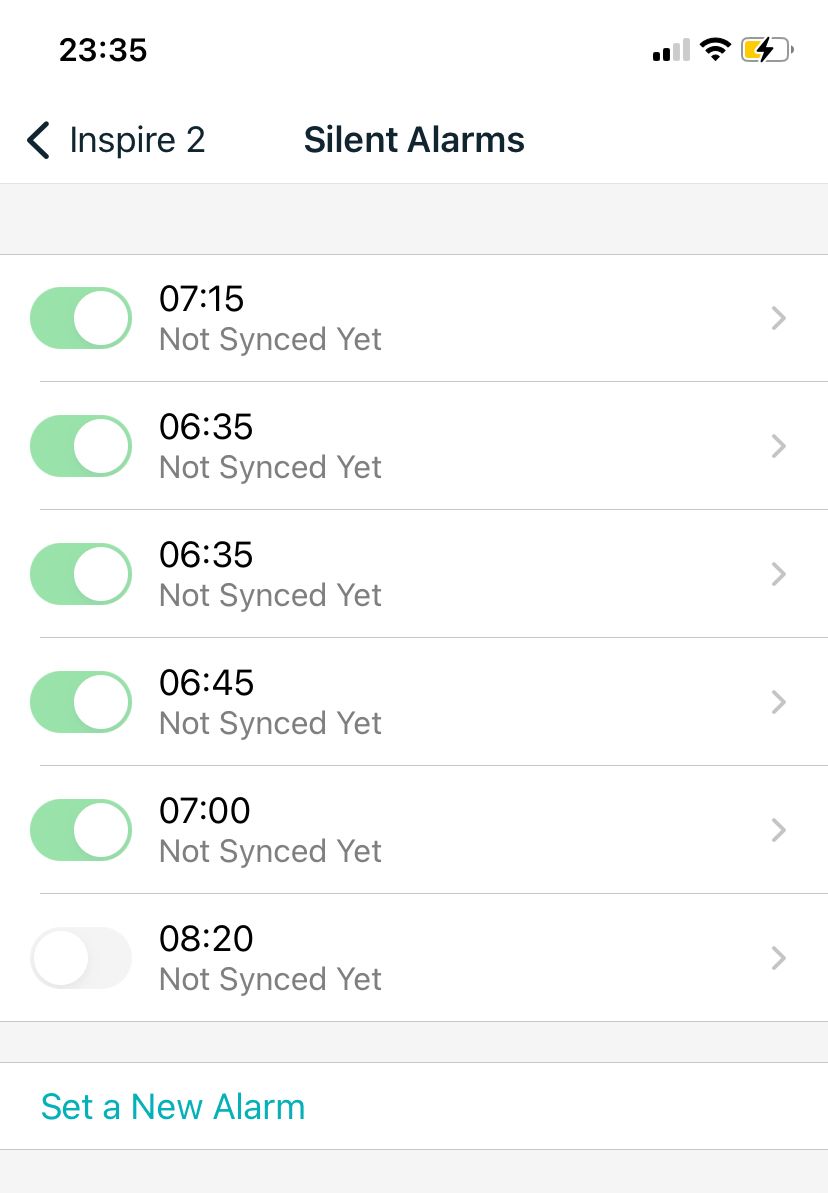Screen dimensions: 828x1193
Task: Tap the charging battery icon
Action: point(766,49)
